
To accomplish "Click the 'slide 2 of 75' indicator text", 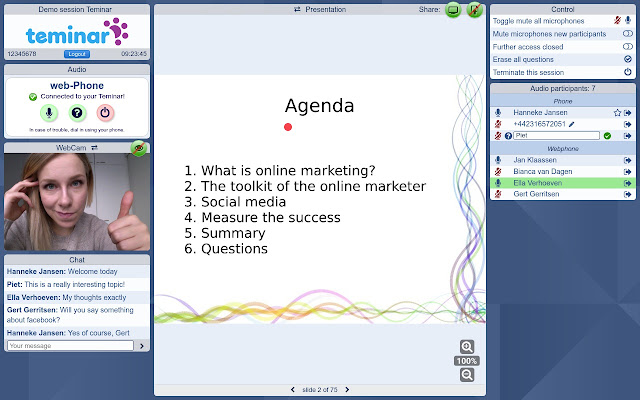I will click(320, 390).
